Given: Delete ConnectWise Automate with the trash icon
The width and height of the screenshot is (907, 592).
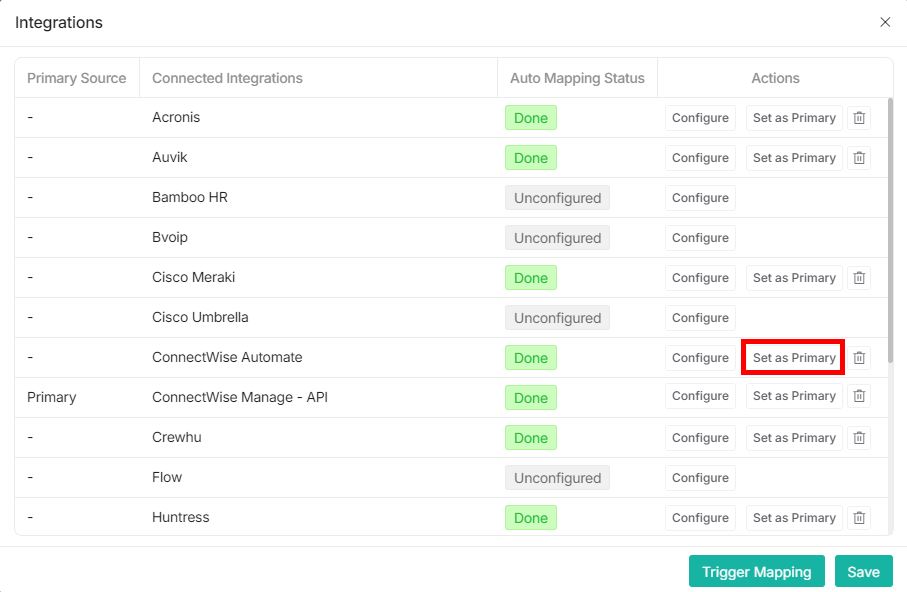Looking at the screenshot, I should pos(858,358).
